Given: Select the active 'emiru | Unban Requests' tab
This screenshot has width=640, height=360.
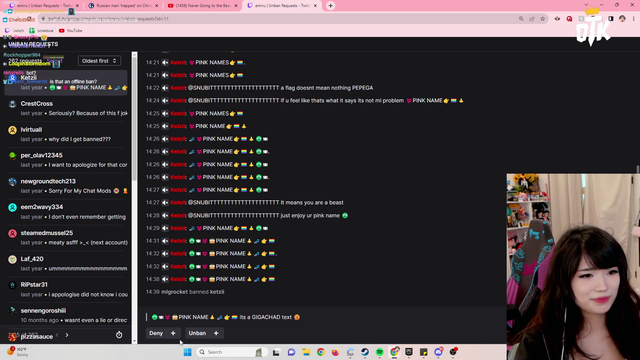Looking at the screenshot, I should click(x=281, y=6).
